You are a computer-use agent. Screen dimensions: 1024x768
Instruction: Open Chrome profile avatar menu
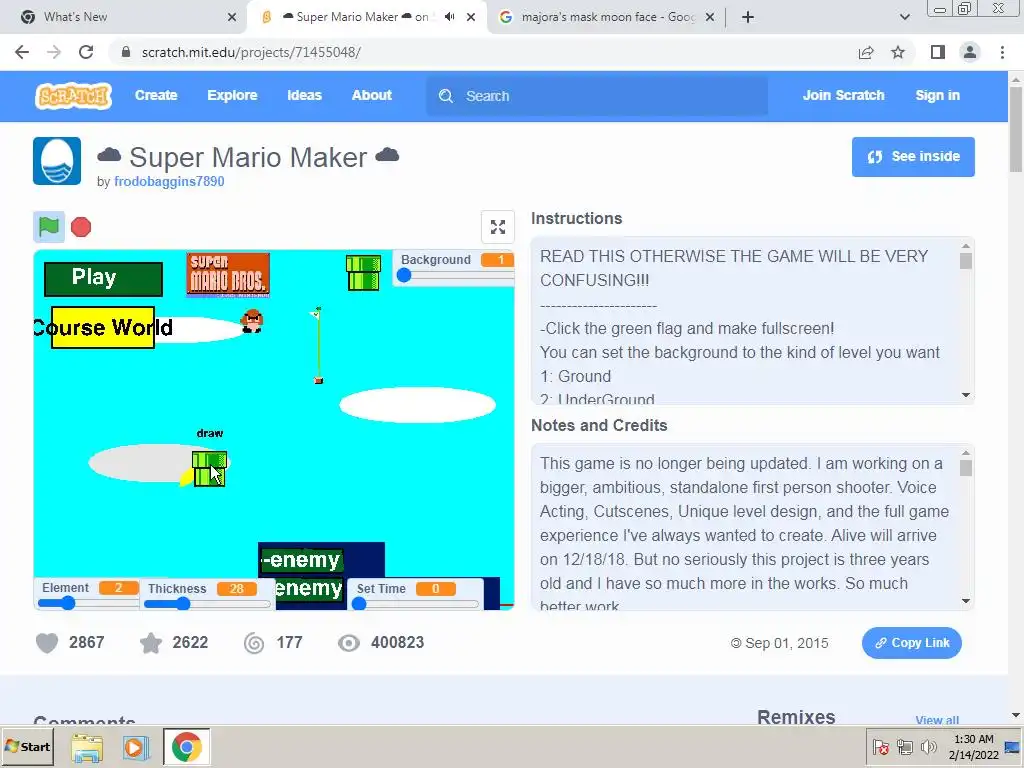click(970, 52)
